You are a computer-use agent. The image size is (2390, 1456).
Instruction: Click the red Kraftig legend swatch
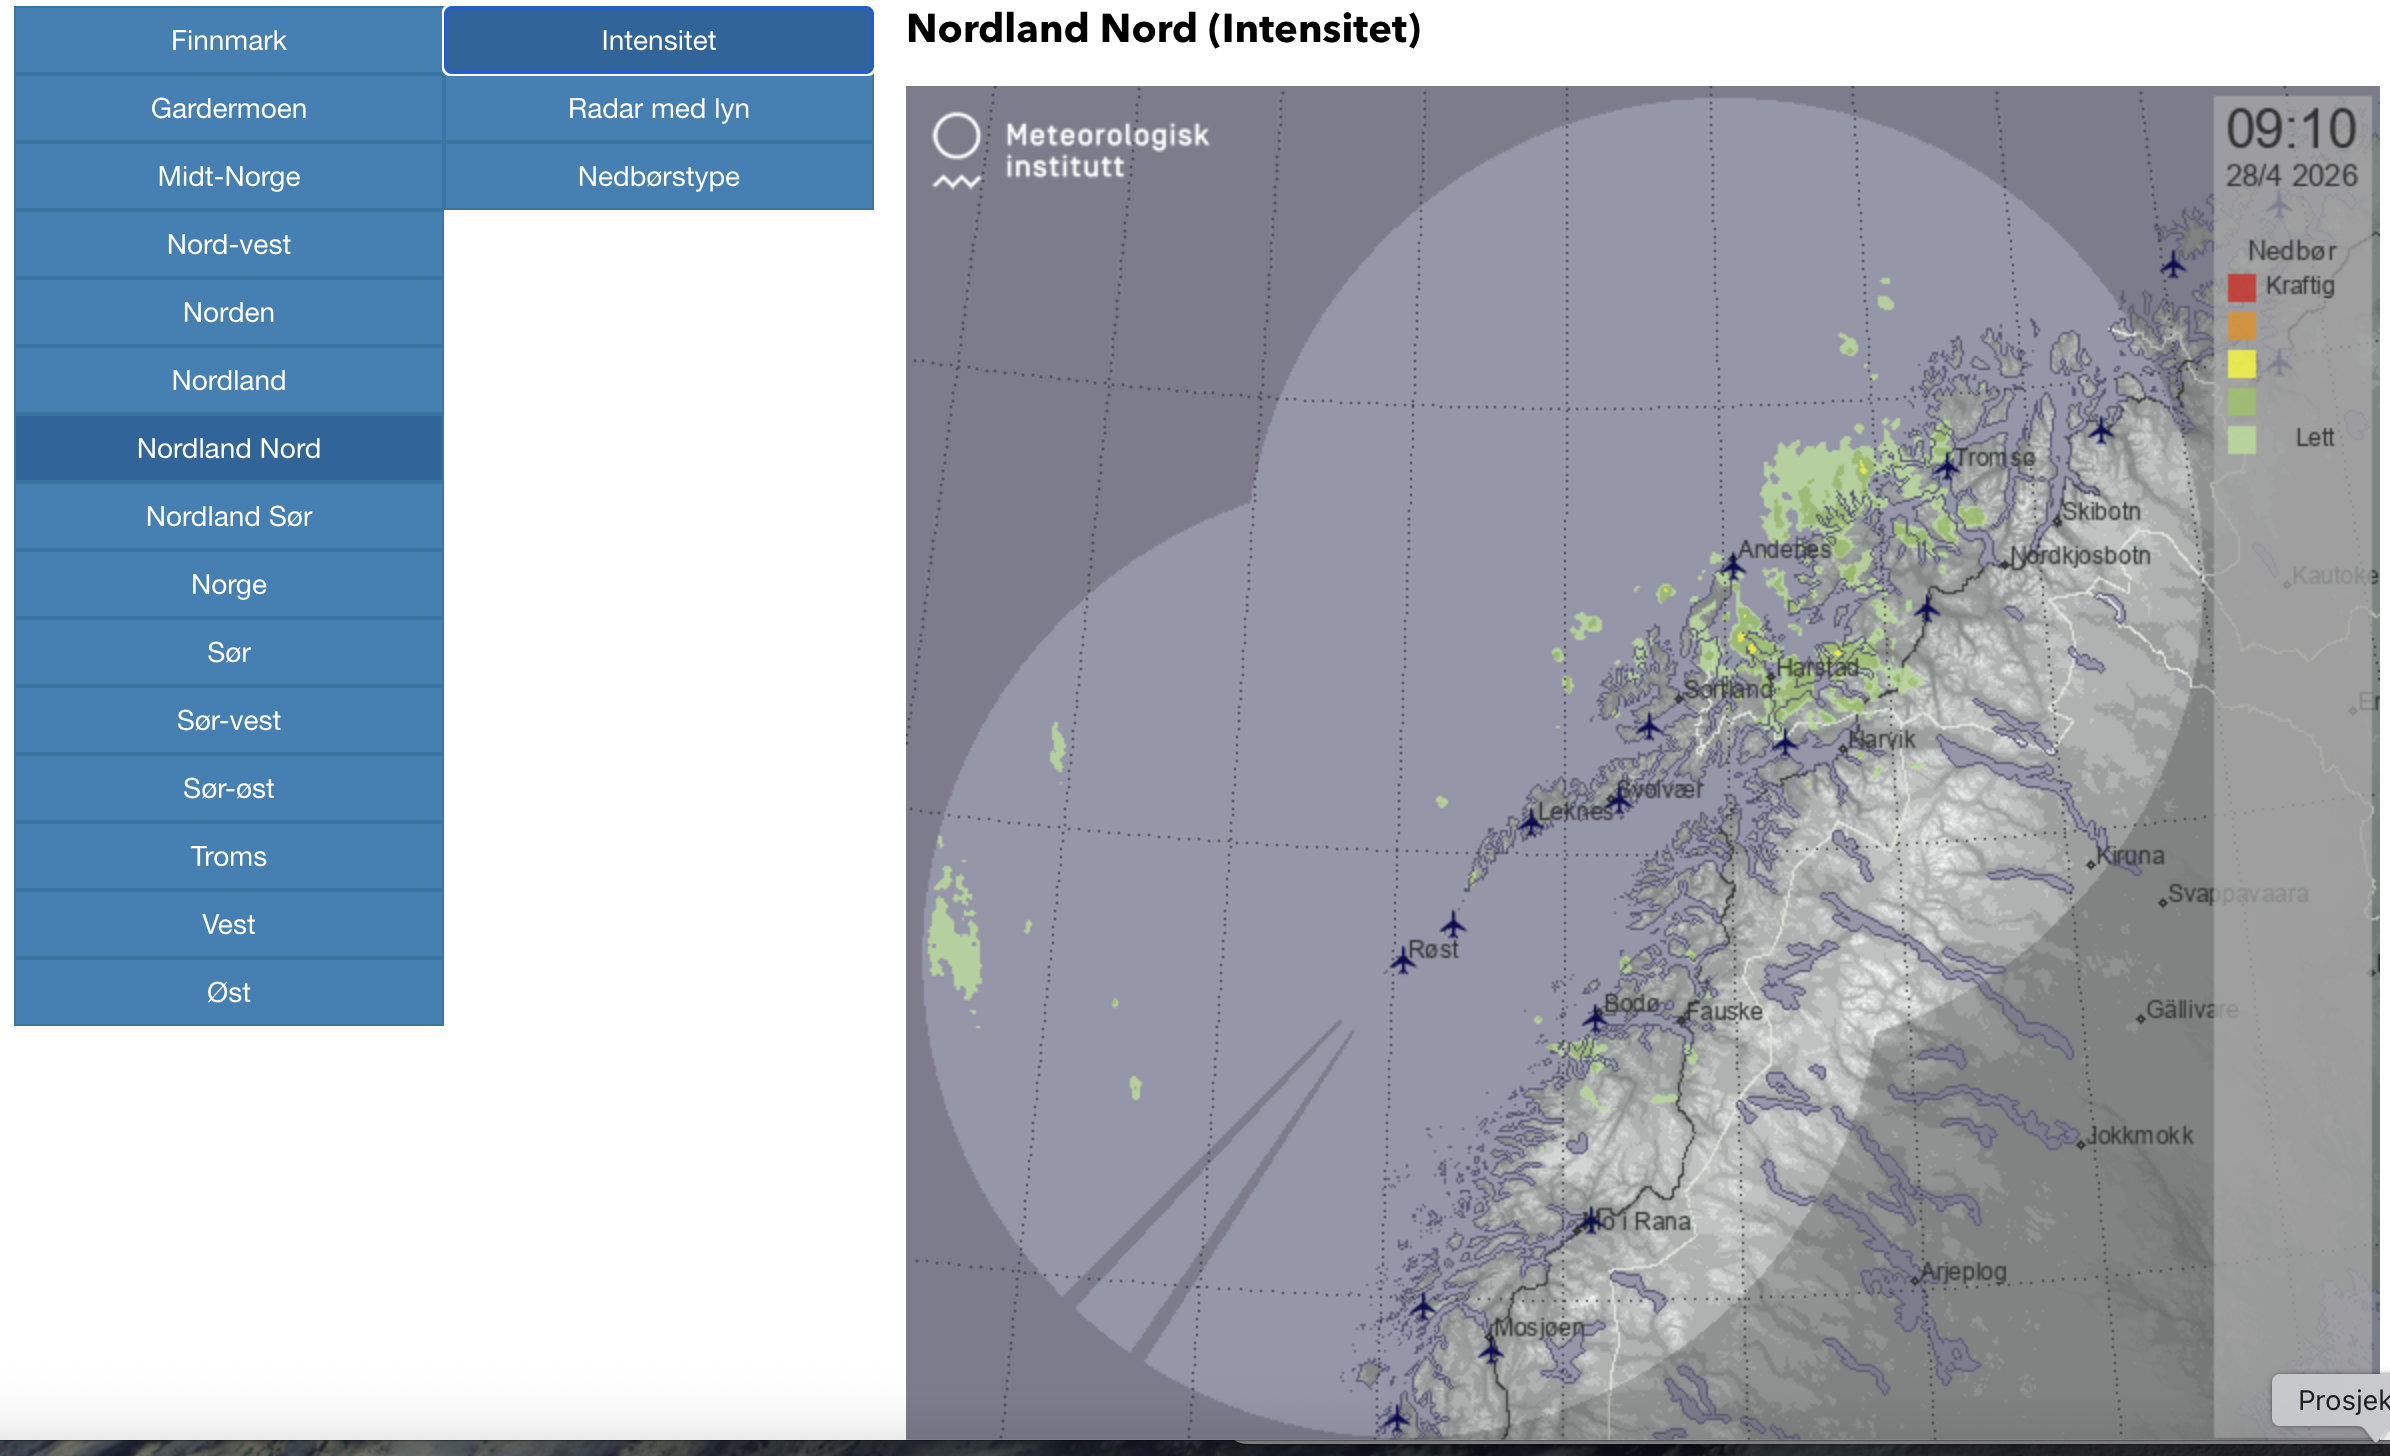[2241, 288]
